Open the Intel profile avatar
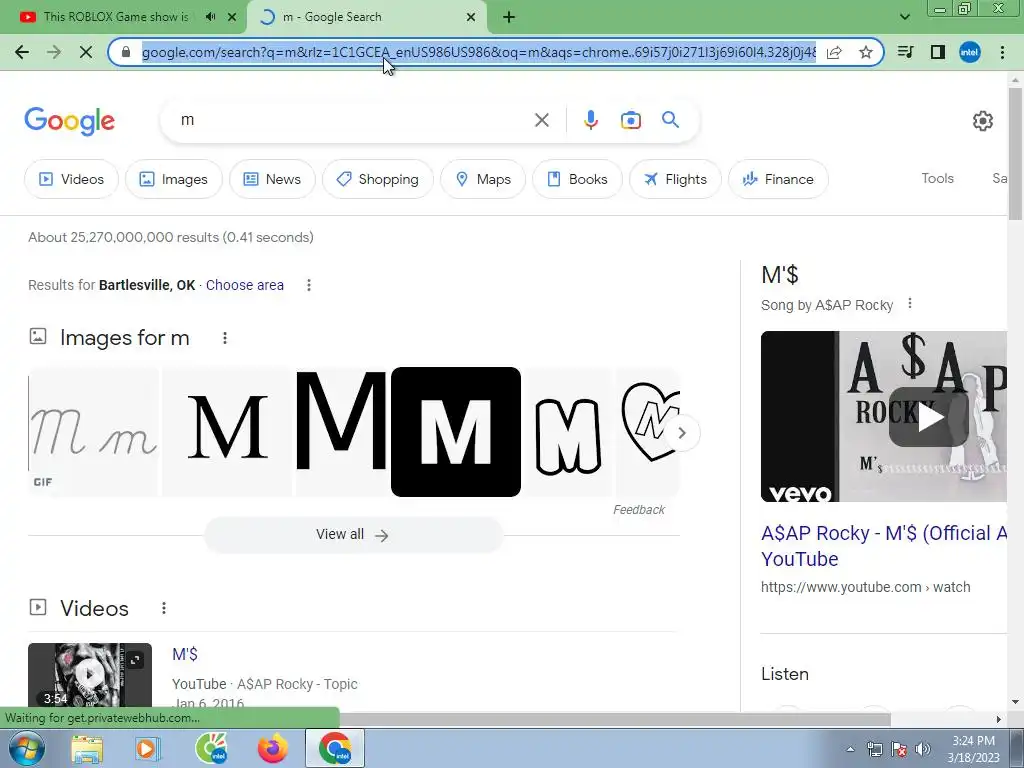This screenshot has height=768, width=1024. pyautogui.click(x=970, y=52)
